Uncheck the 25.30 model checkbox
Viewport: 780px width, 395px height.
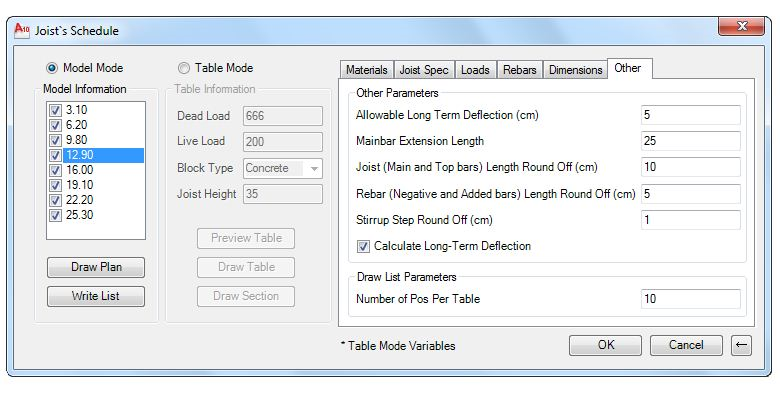[x=55, y=215]
